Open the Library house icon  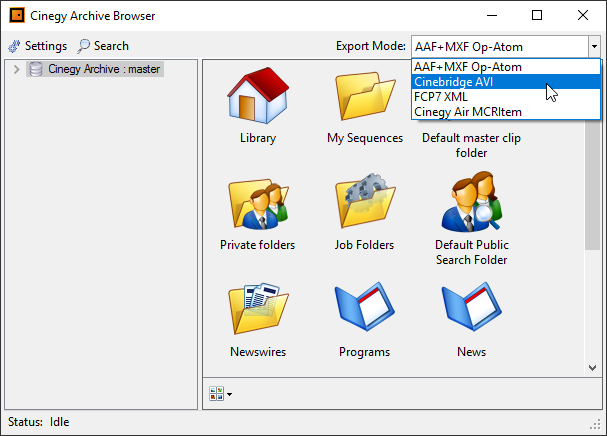click(x=258, y=96)
